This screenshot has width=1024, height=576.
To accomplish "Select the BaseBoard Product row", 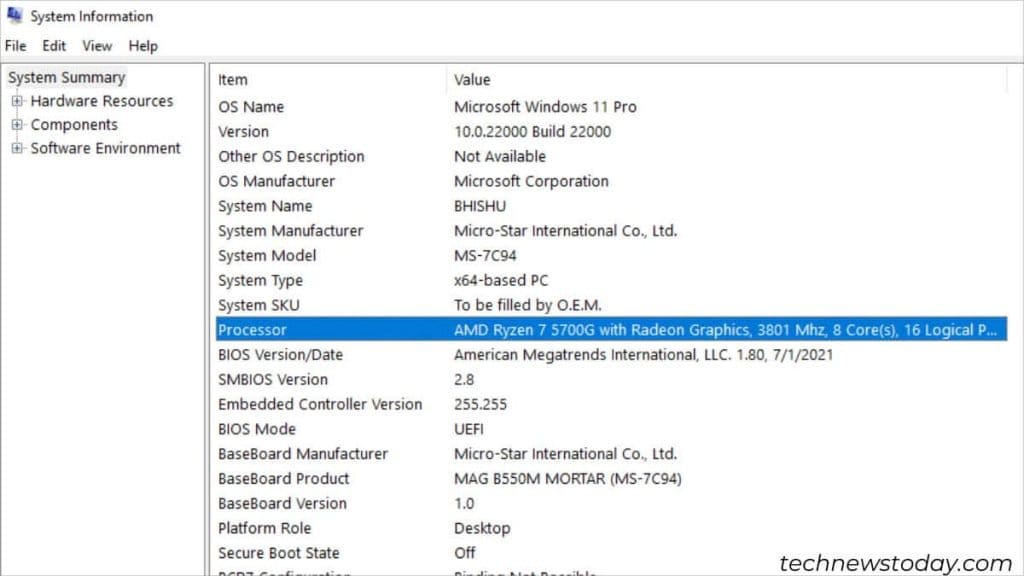I will pyautogui.click(x=400, y=478).
